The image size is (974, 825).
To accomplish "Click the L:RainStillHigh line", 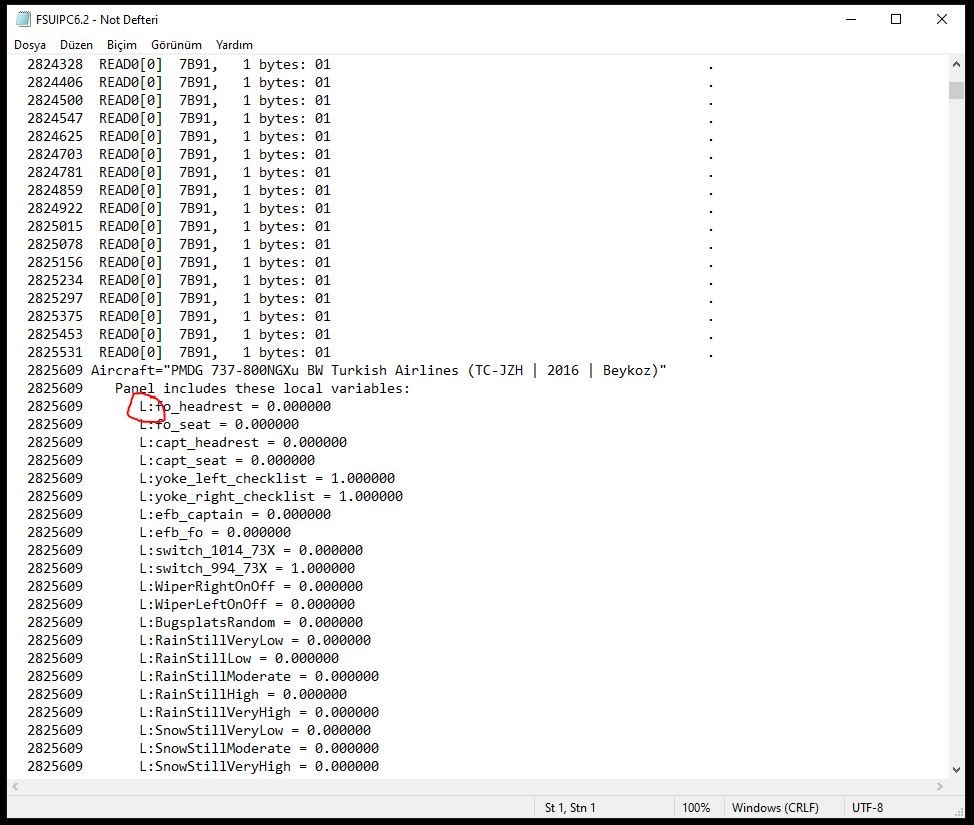I will 187,695.
